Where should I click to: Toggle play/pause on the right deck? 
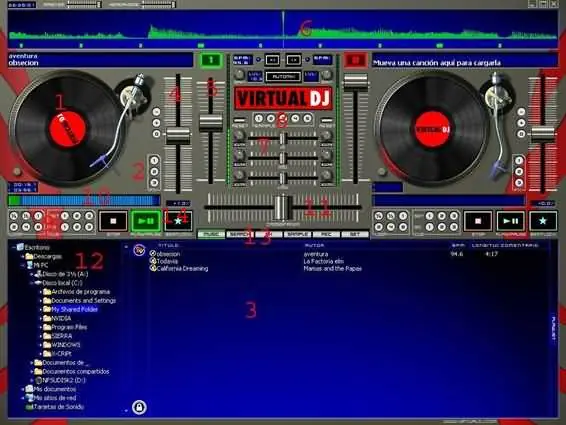[510, 221]
